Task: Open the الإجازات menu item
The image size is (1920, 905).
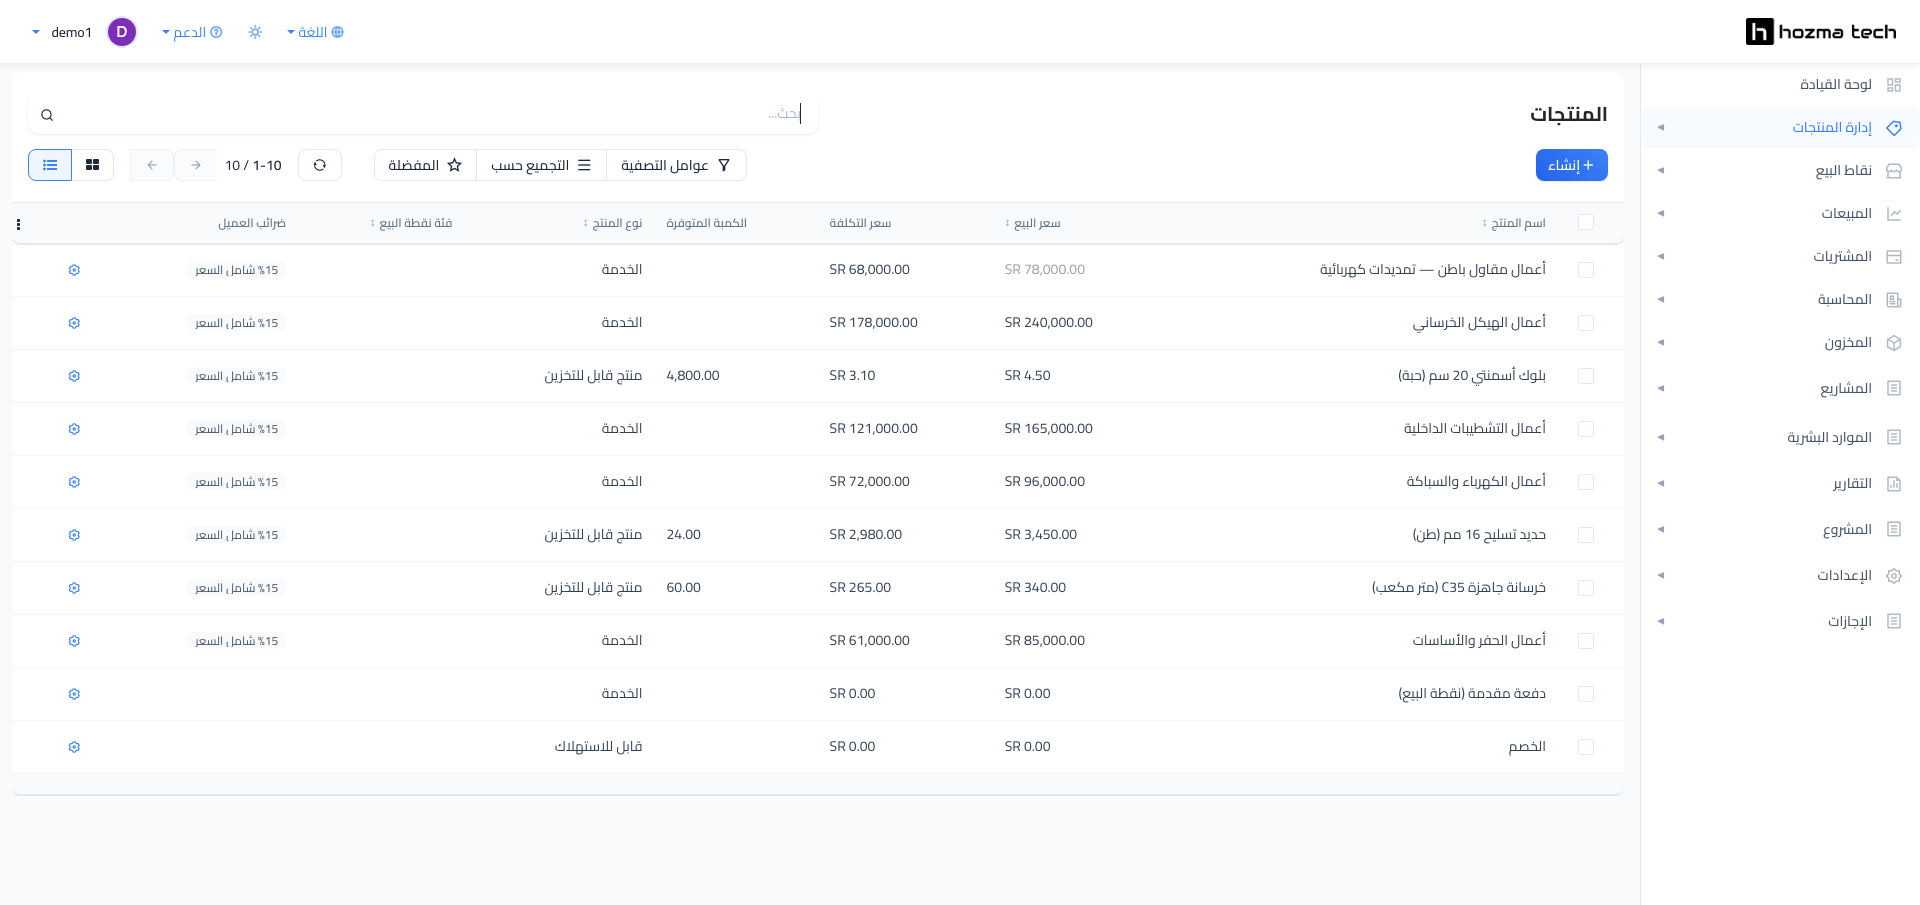Action: point(1849,621)
